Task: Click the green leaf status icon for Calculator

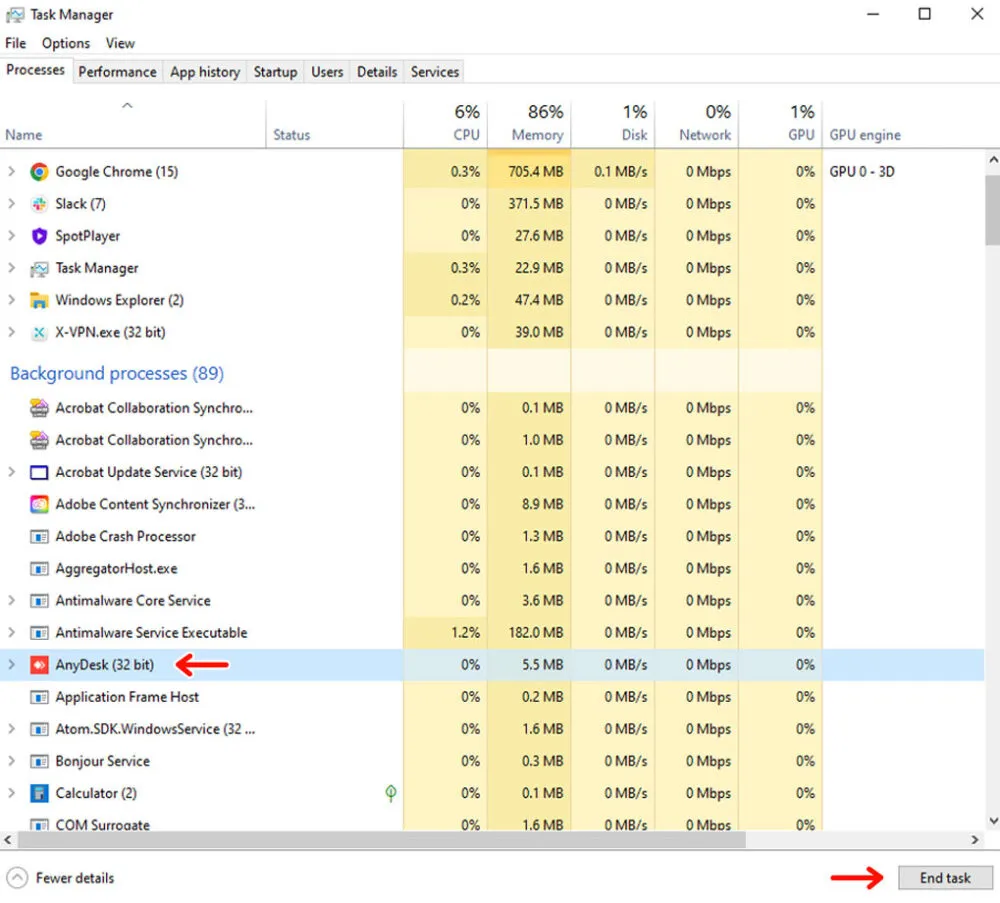Action: coord(391,793)
